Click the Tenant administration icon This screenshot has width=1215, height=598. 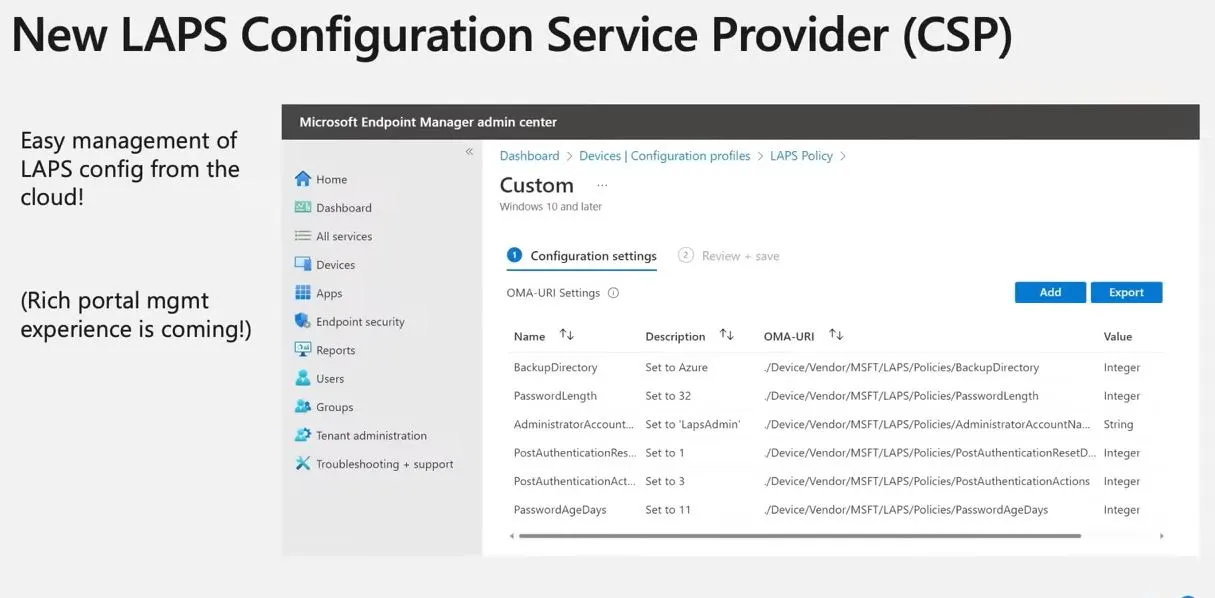pyautogui.click(x=303, y=435)
